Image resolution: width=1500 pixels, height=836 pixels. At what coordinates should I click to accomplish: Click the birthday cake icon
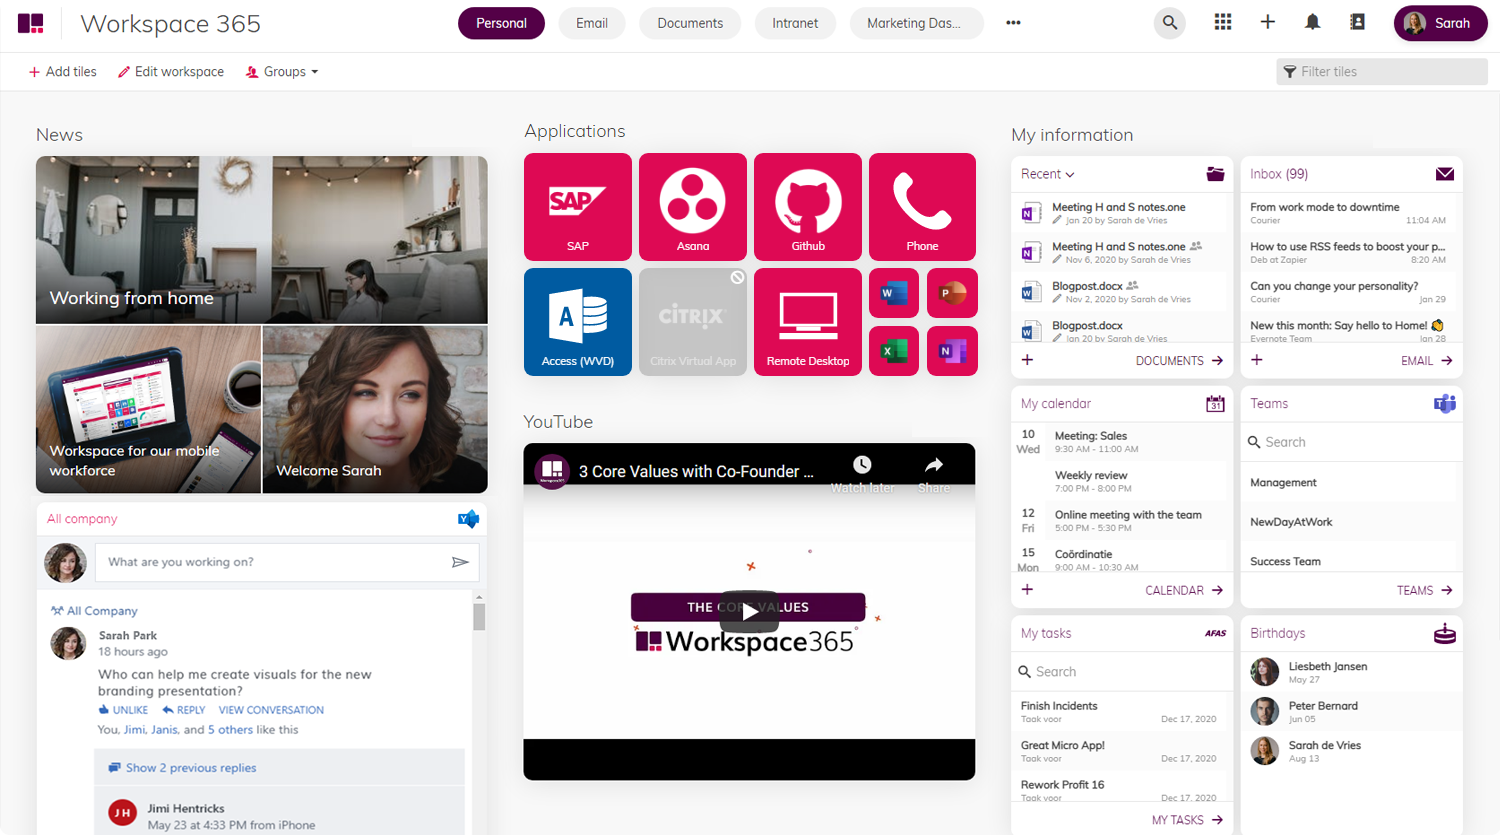coord(1445,633)
